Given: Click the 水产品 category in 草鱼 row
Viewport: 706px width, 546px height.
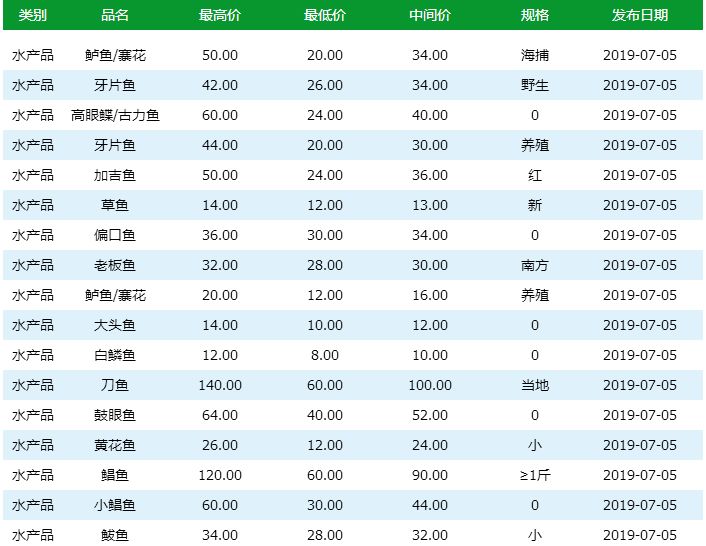Looking at the screenshot, I should (x=32, y=205).
